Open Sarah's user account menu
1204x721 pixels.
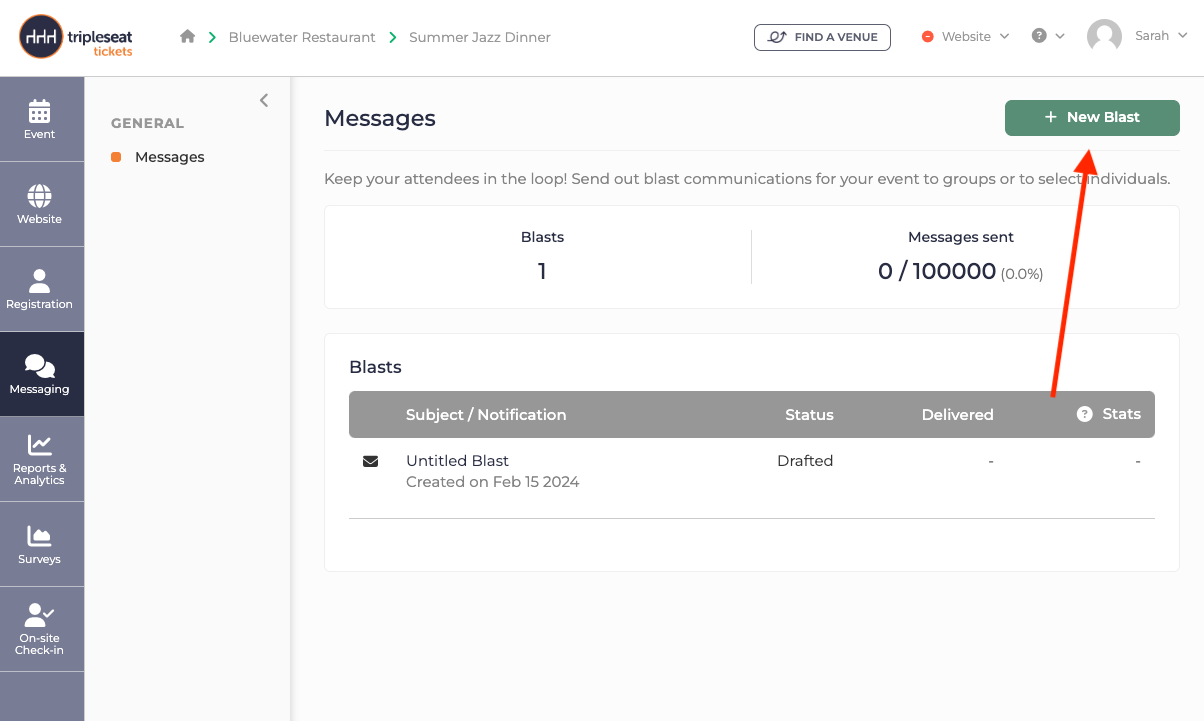click(x=1137, y=36)
